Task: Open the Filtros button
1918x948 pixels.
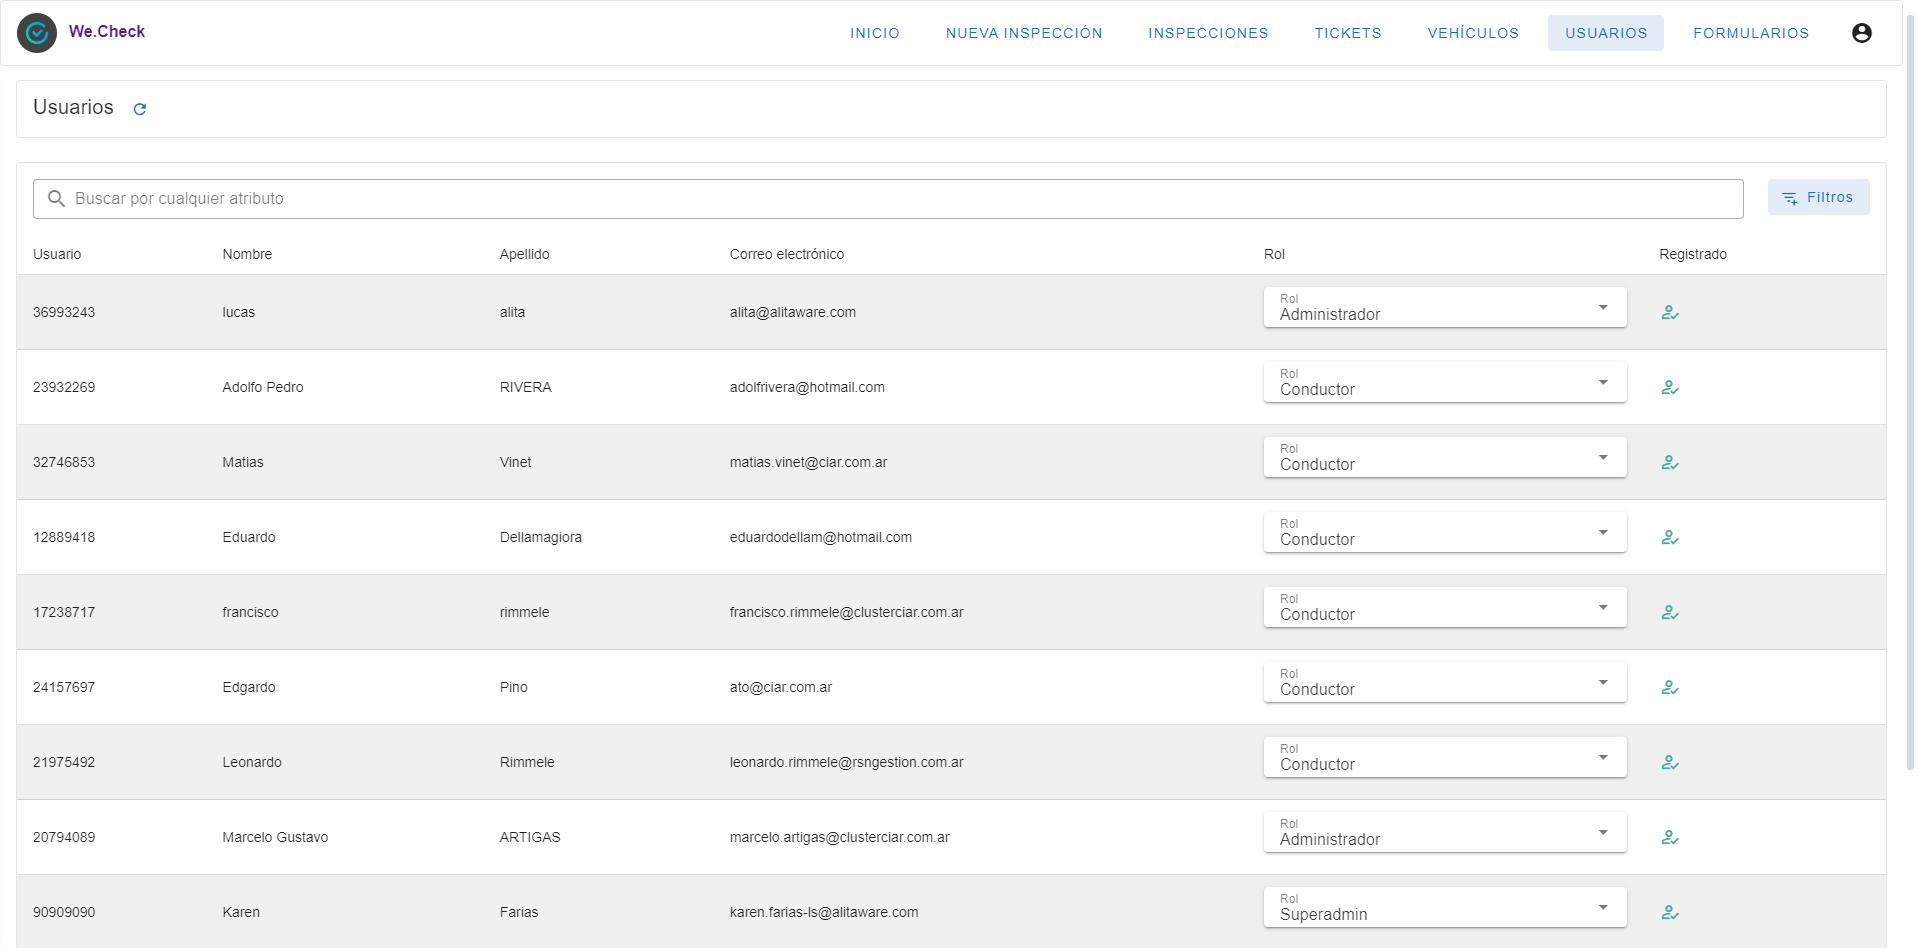Action: (x=1818, y=198)
